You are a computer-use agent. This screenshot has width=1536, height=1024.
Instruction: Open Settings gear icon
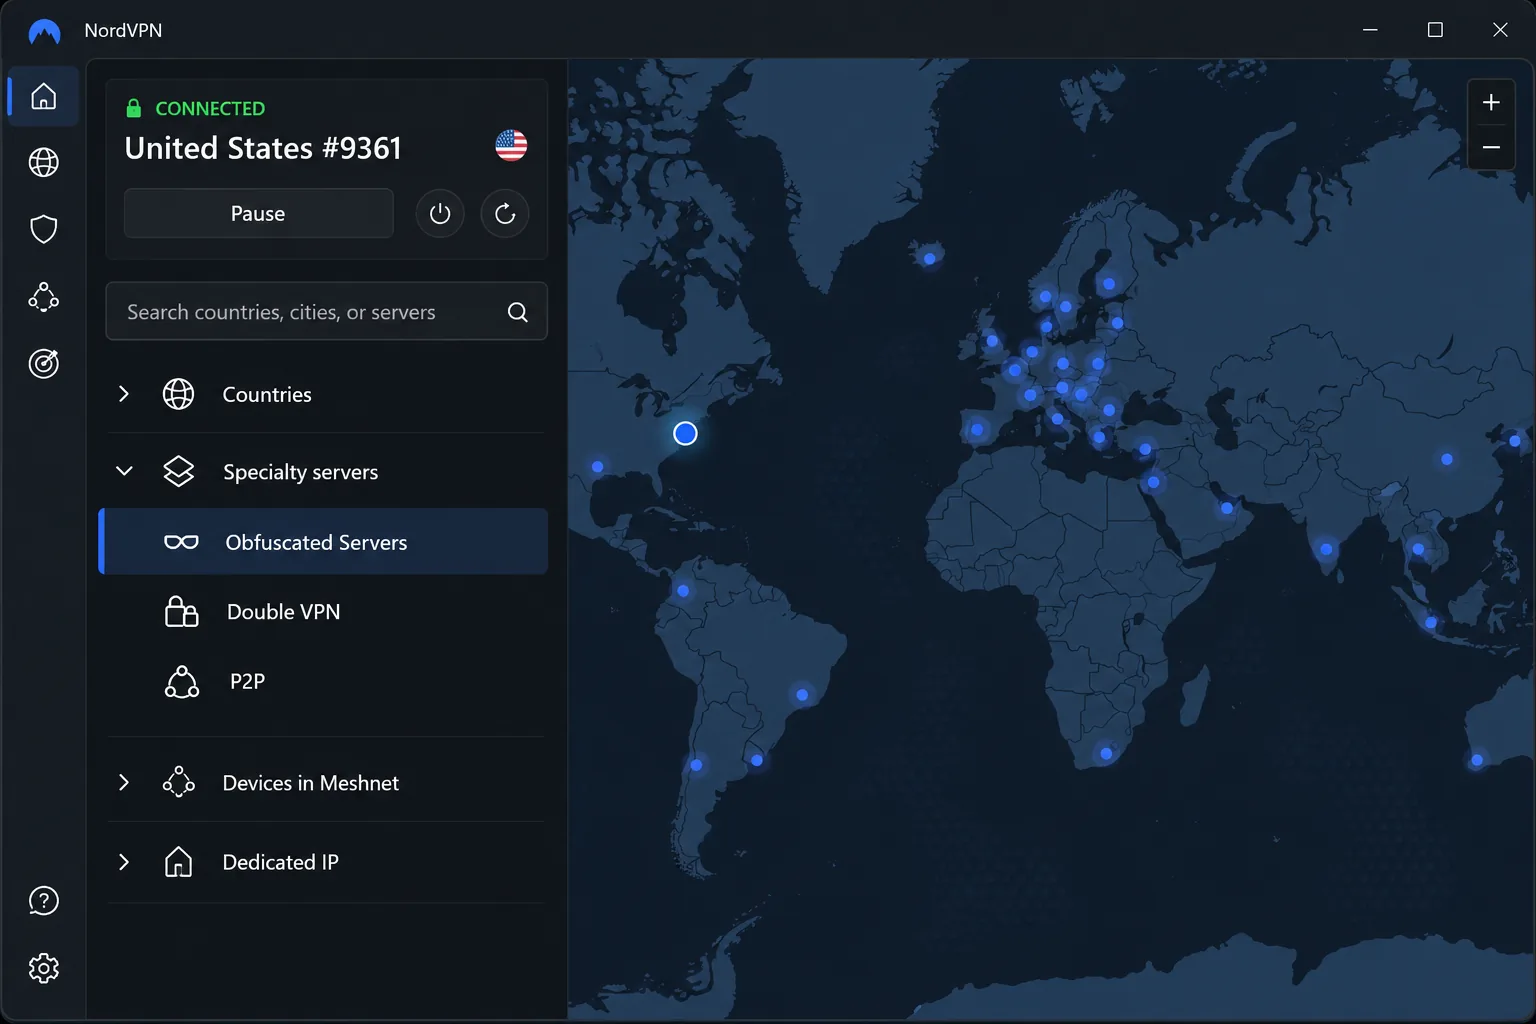(43, 968)
